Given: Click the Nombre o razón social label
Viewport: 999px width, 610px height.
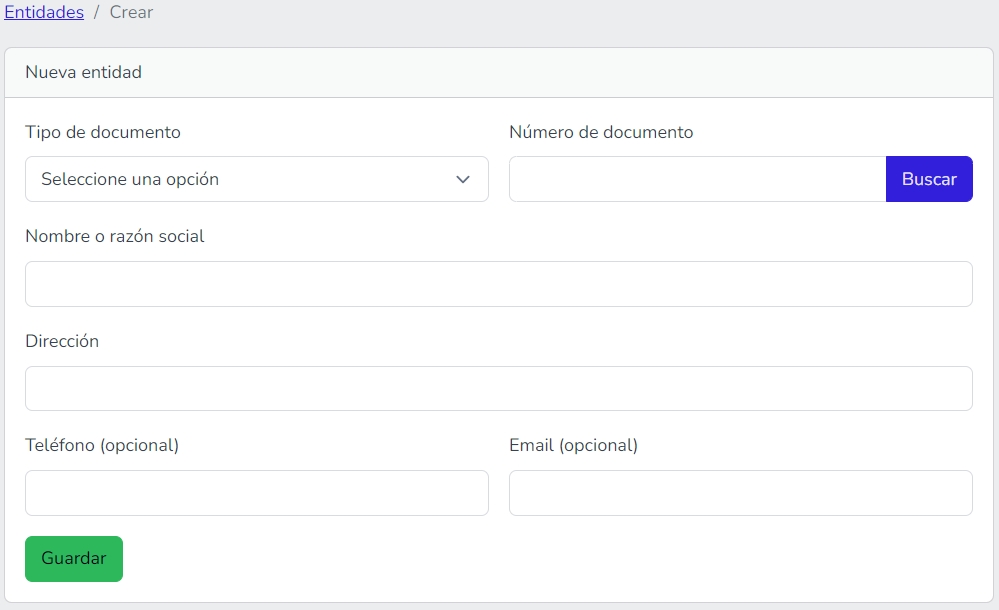Looking at the screenshot, I should point(115,236).
